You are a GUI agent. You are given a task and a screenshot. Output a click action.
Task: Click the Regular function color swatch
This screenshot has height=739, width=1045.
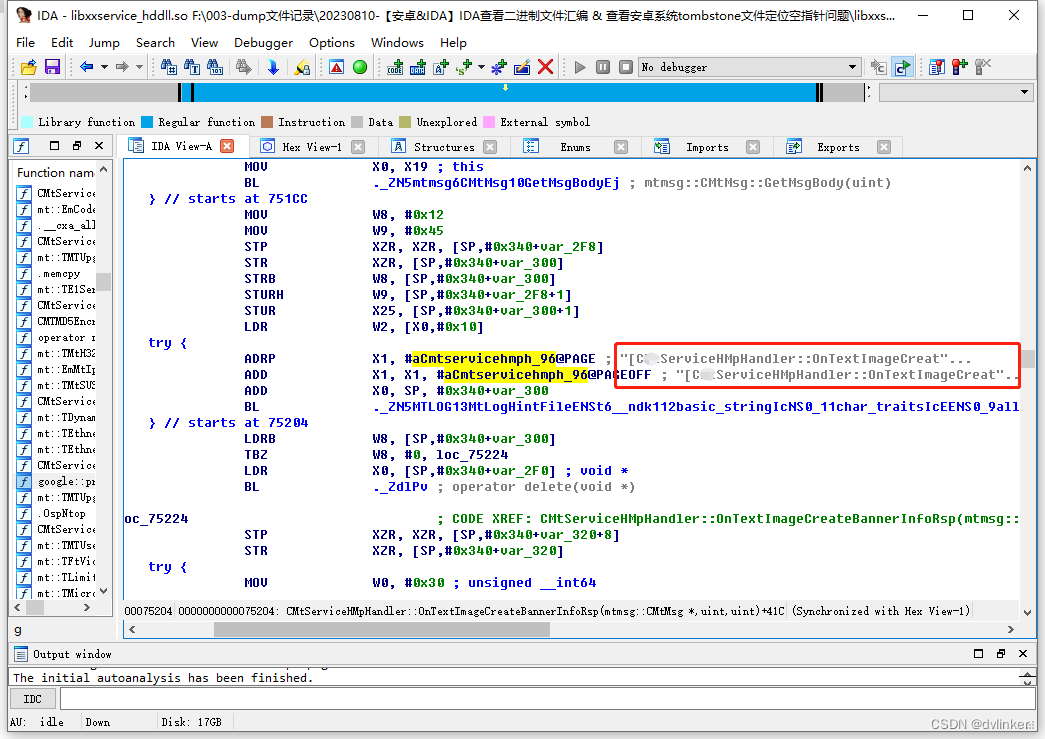147,122
